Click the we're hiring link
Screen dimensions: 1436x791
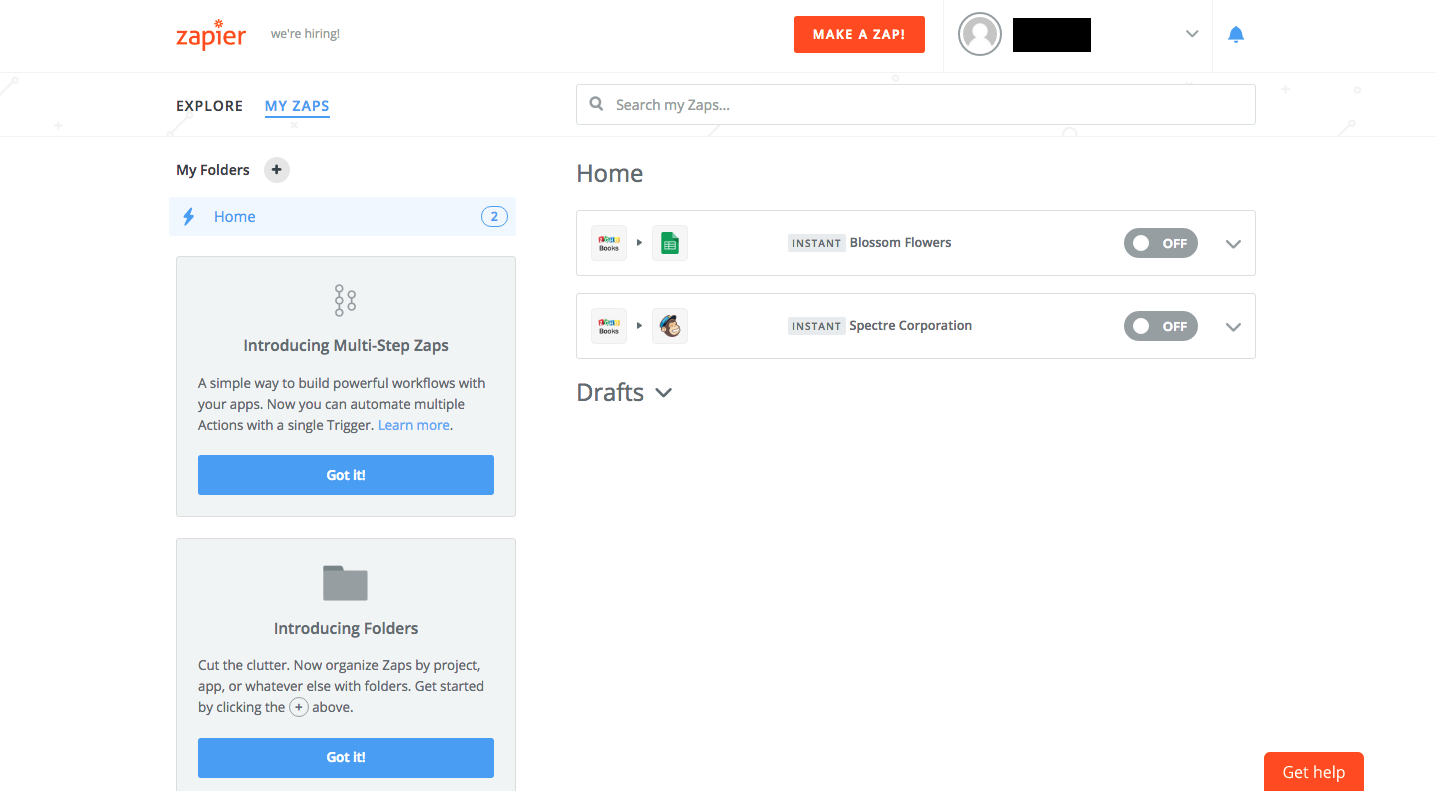(305, 34)
